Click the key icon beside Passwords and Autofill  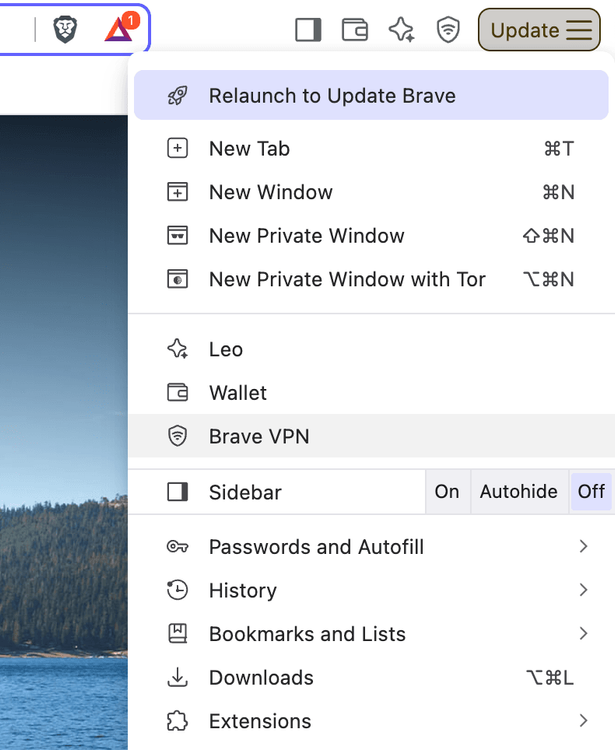177,546
